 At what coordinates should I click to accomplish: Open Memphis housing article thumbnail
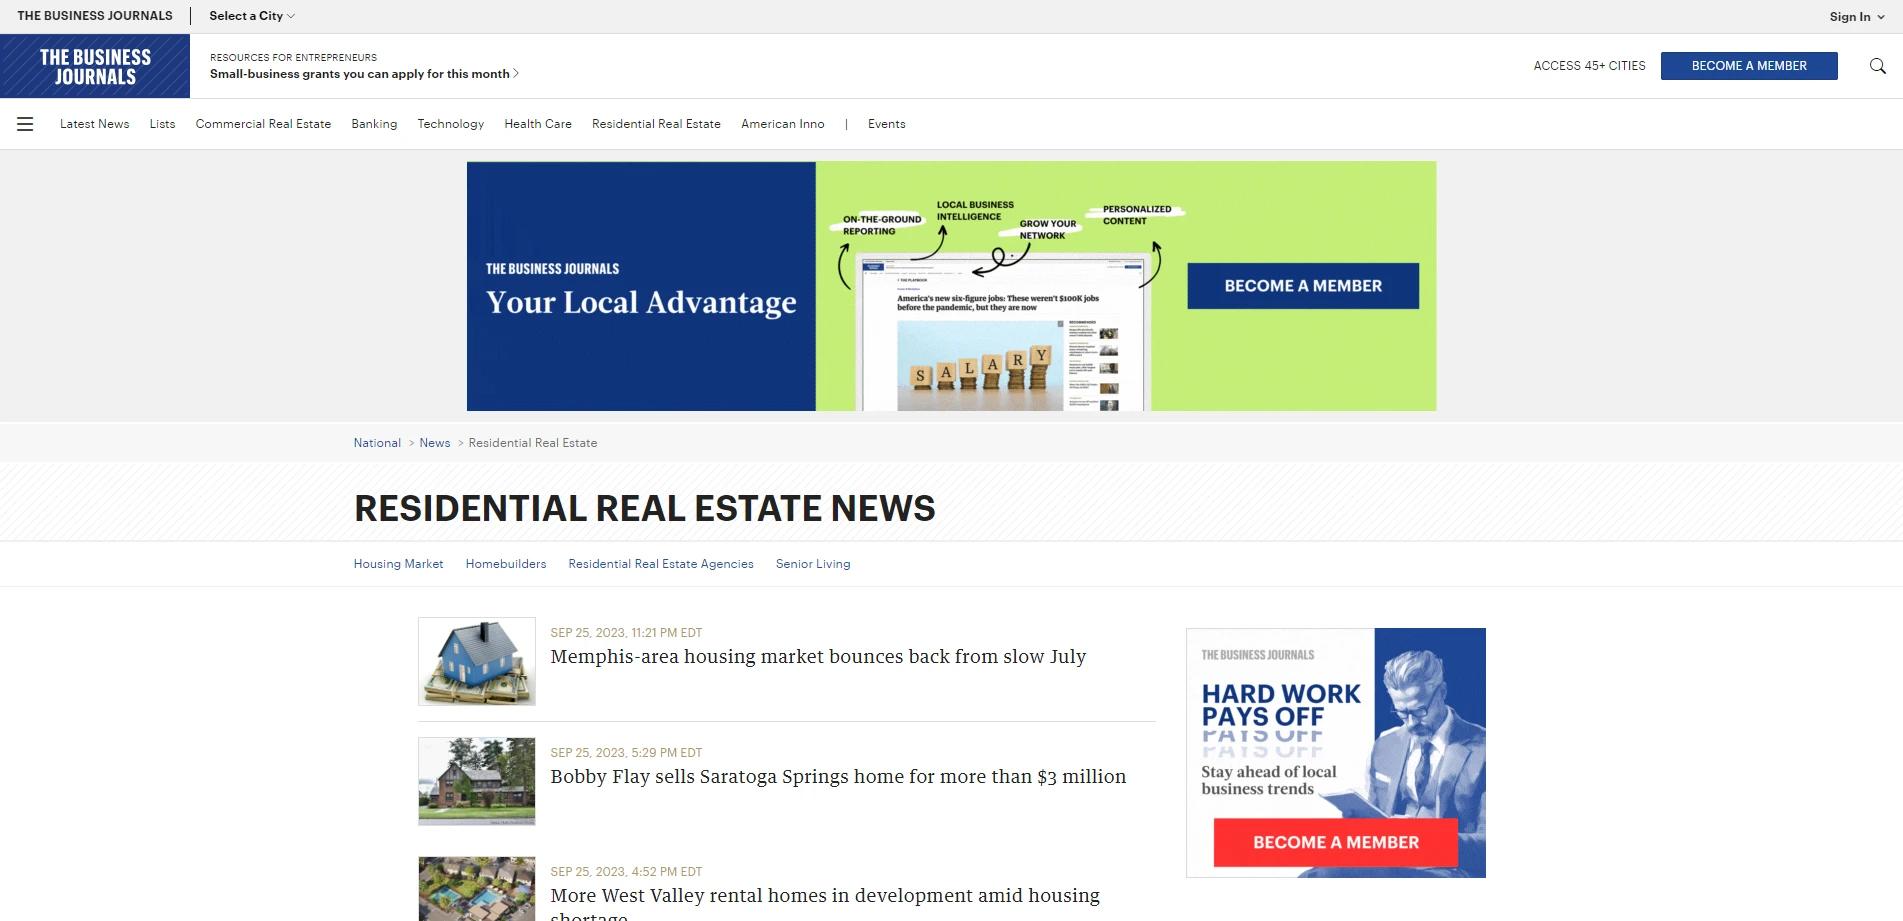(x=476, y=661)
